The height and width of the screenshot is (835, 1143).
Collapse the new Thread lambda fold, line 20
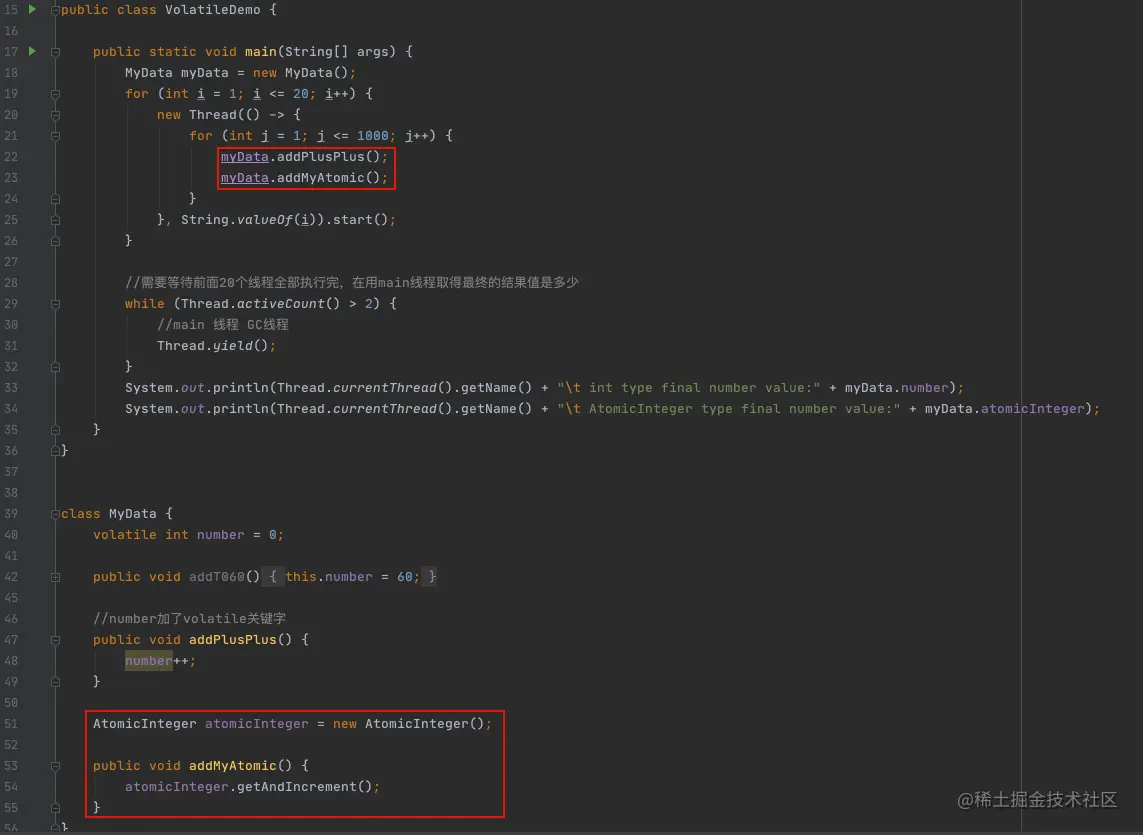tap(55, 115)
